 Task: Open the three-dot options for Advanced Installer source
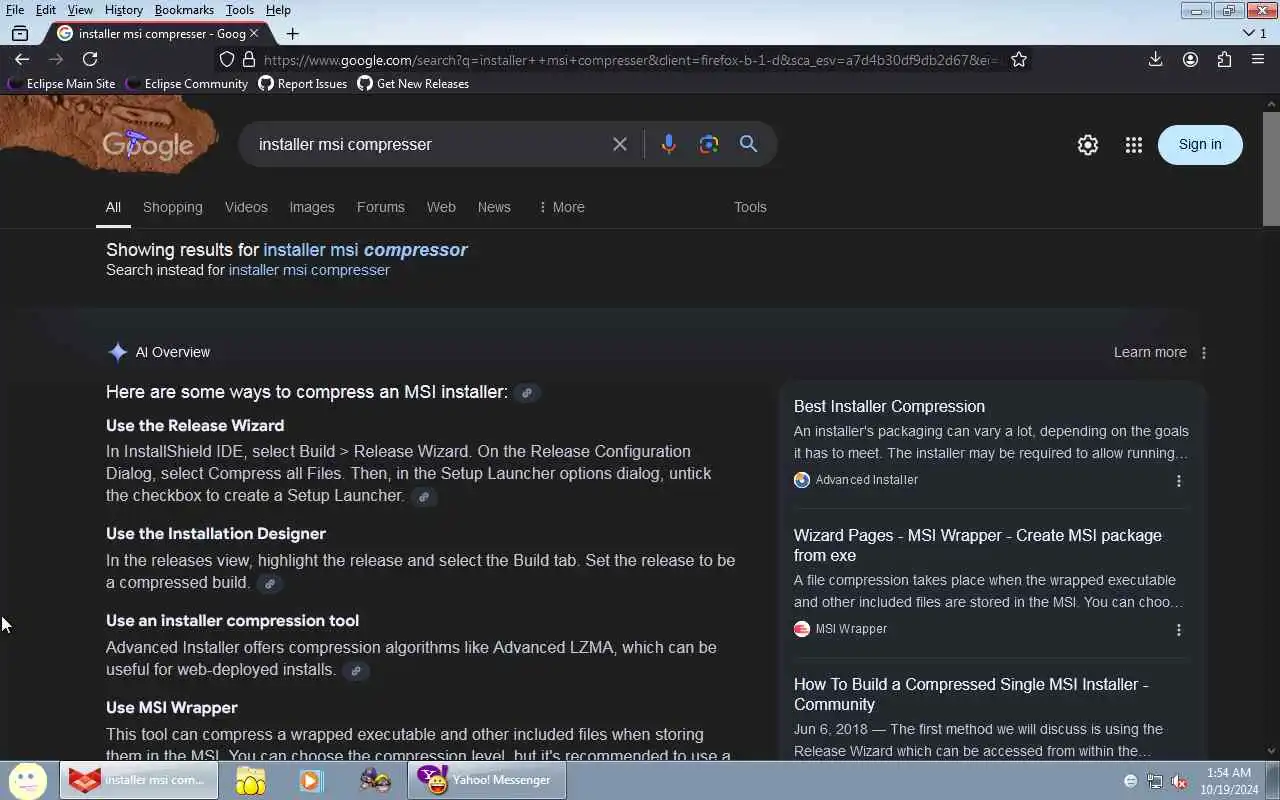[x=1179, y=481]
